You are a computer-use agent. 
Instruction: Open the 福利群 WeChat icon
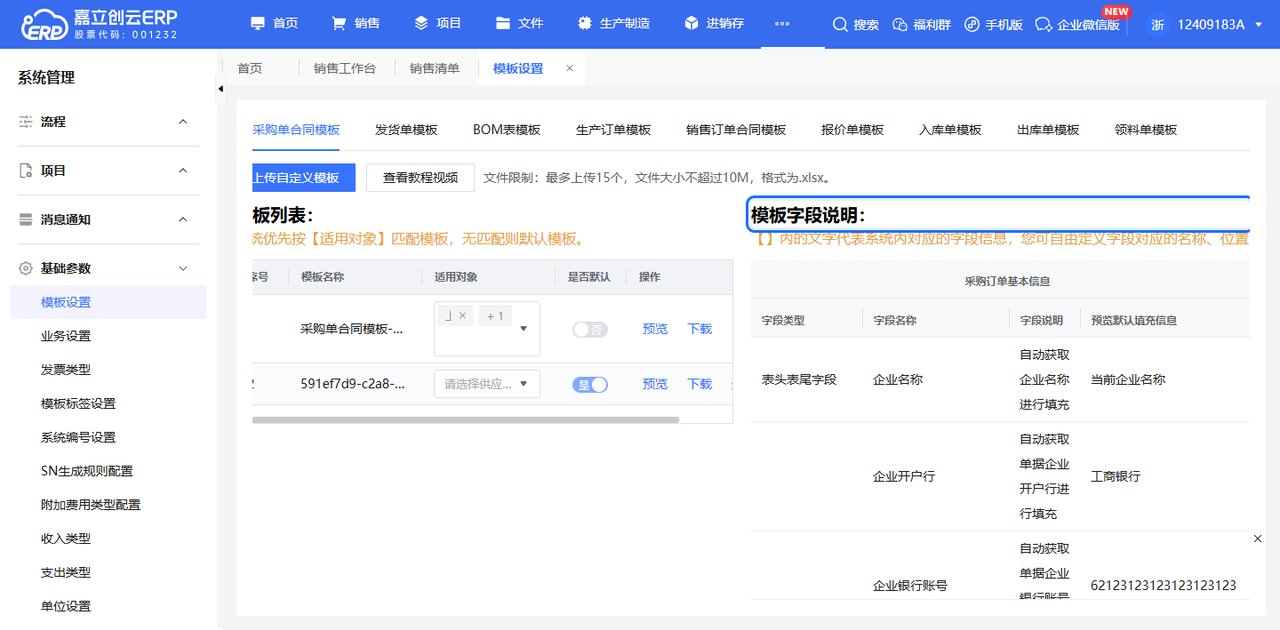pyautogui.click(x=899, y=24)
